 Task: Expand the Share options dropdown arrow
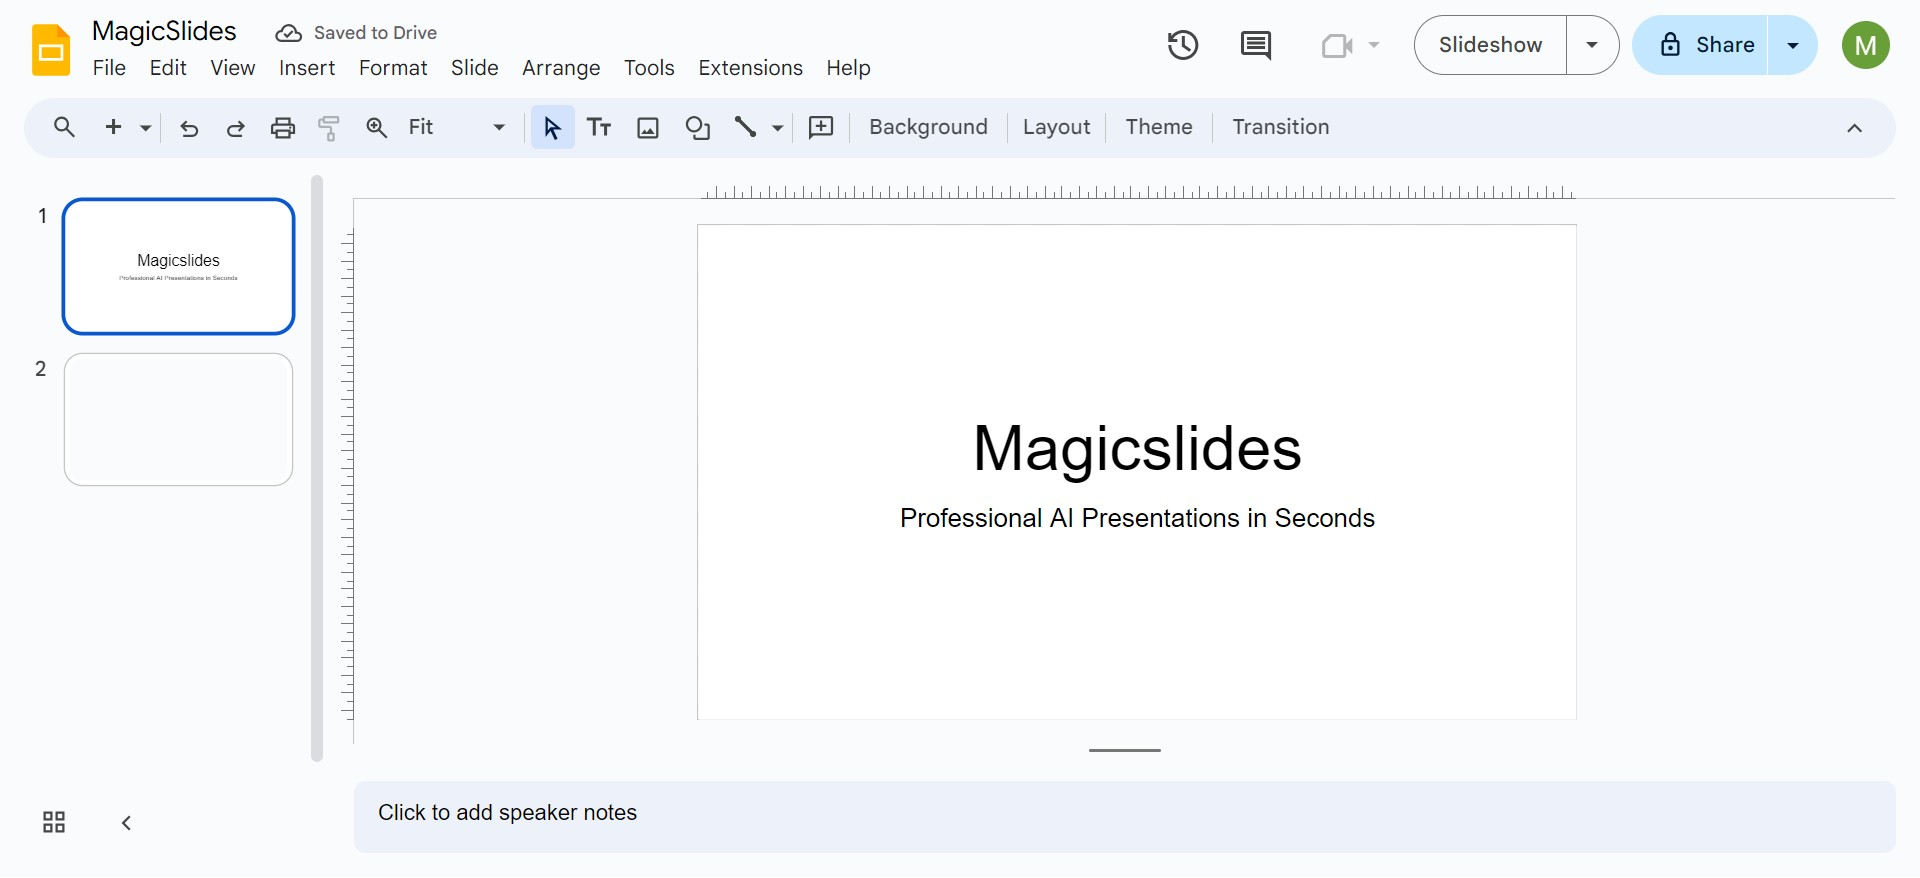1793,45
